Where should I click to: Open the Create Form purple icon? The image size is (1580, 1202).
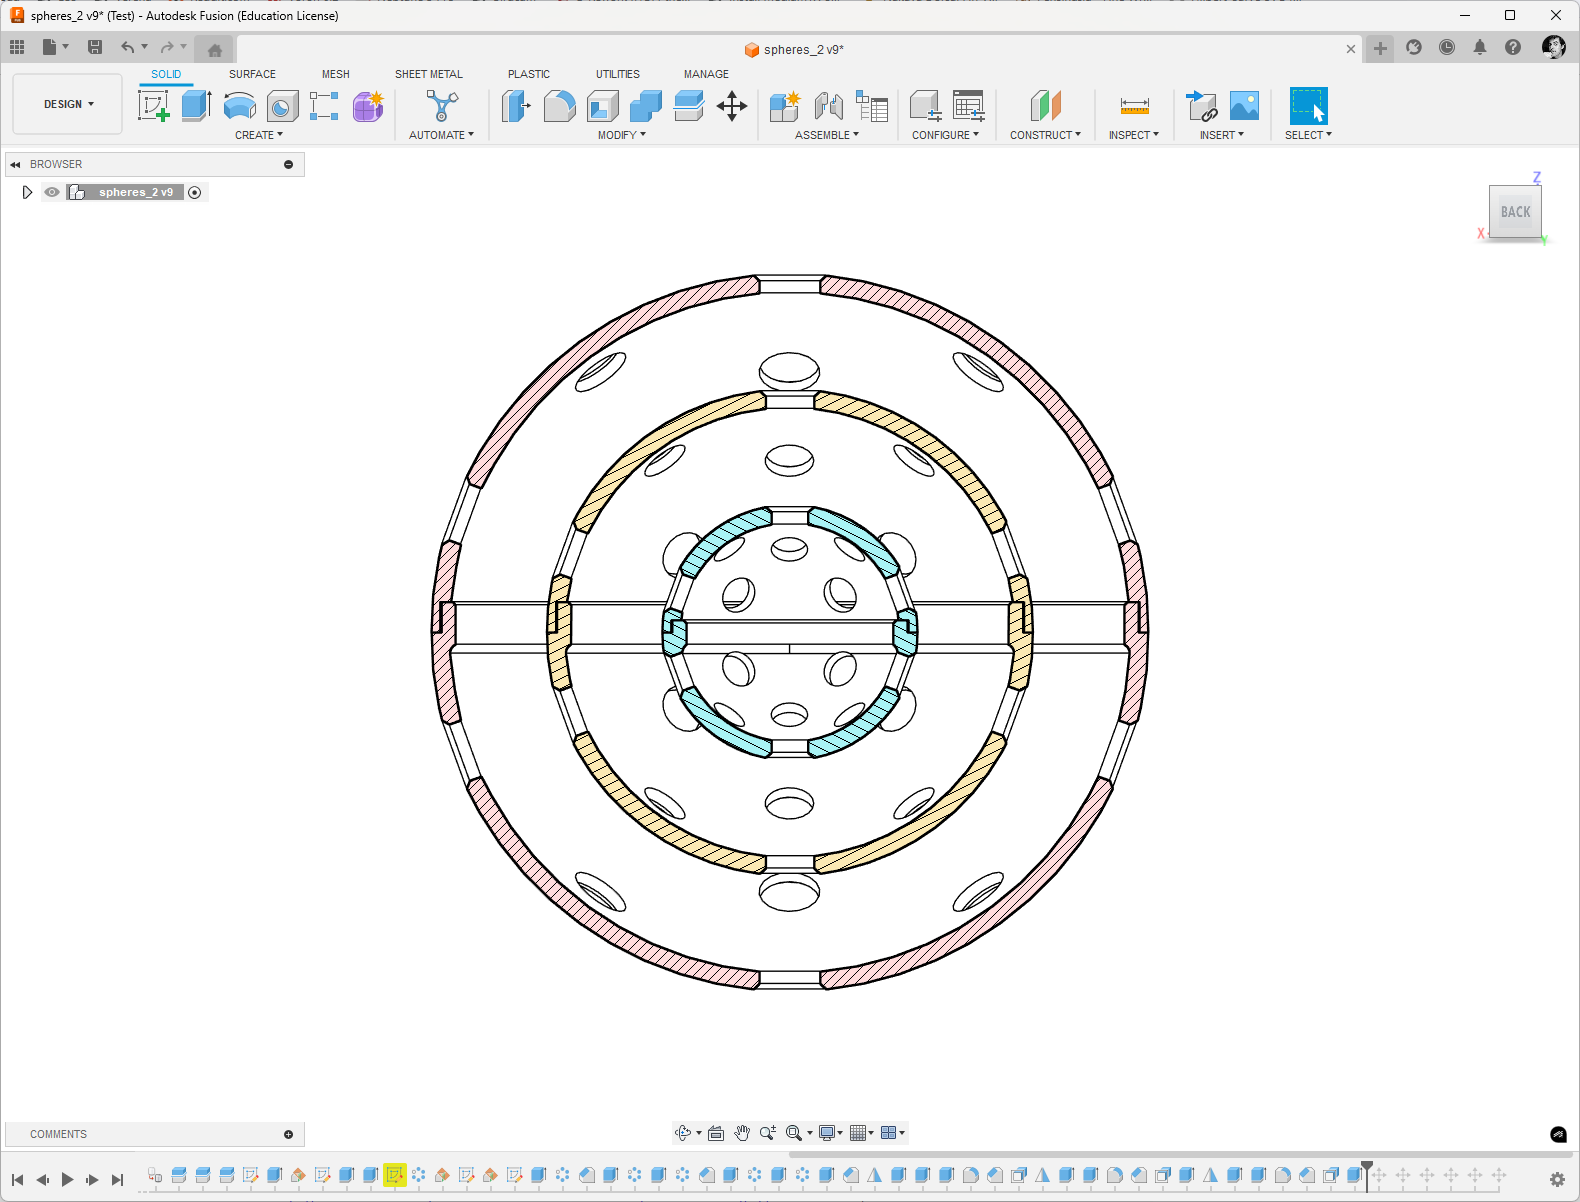pos(368,106)
